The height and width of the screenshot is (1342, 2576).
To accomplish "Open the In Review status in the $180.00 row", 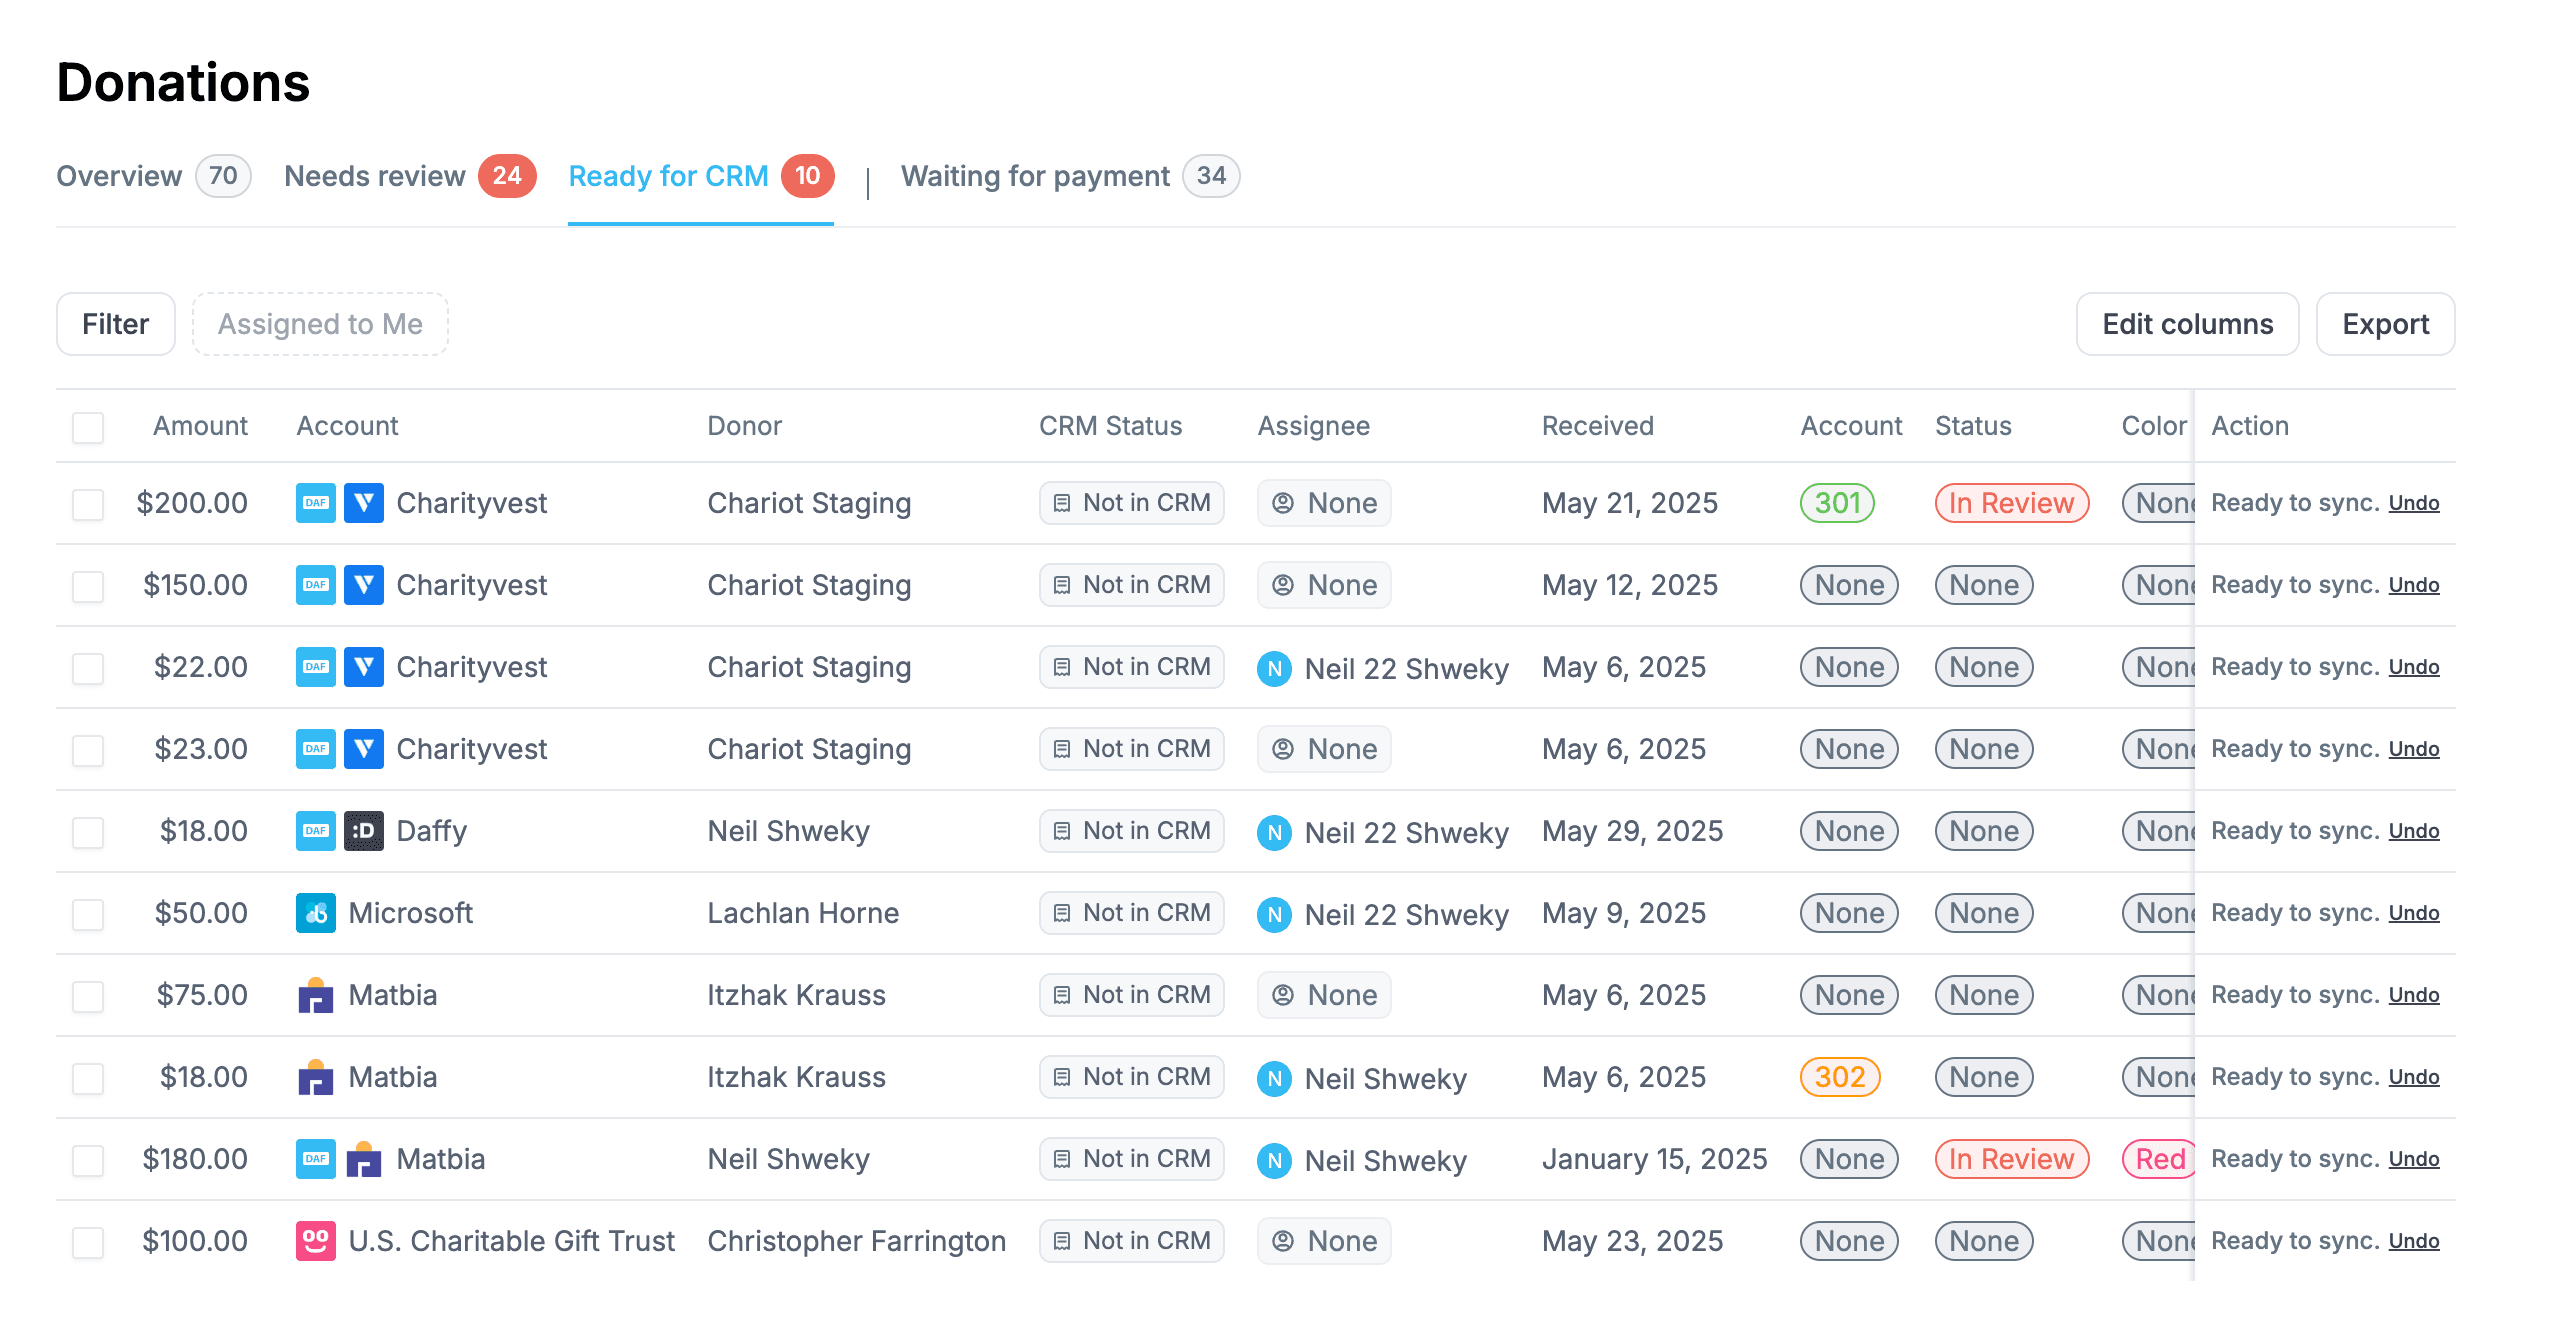I will 2012,1159.
